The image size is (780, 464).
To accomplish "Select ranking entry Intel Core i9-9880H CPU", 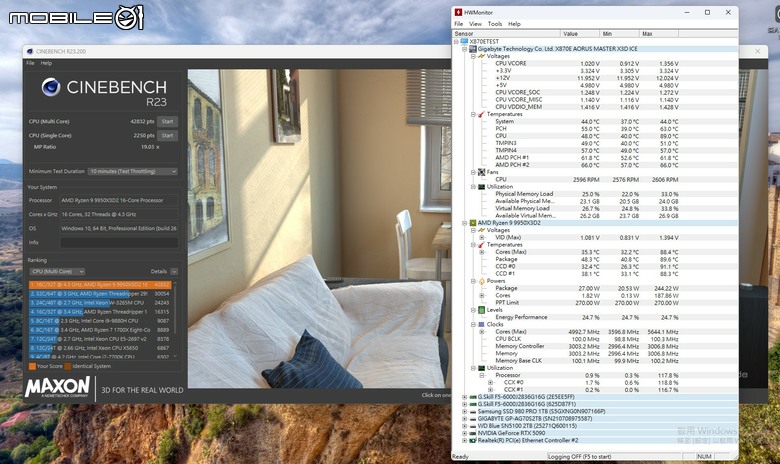I will click(x=100, y=321).
